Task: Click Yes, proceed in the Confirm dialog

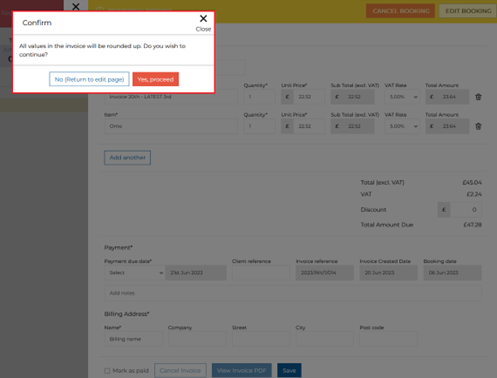Action: (x=156, y=79)
